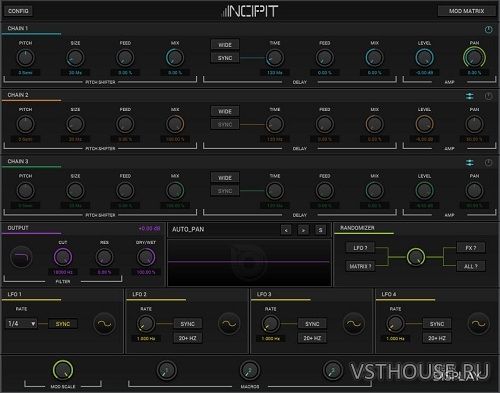Click Chain 1 pitch shifter SIZE knob
500x393 pixels.
click(75, 58)
